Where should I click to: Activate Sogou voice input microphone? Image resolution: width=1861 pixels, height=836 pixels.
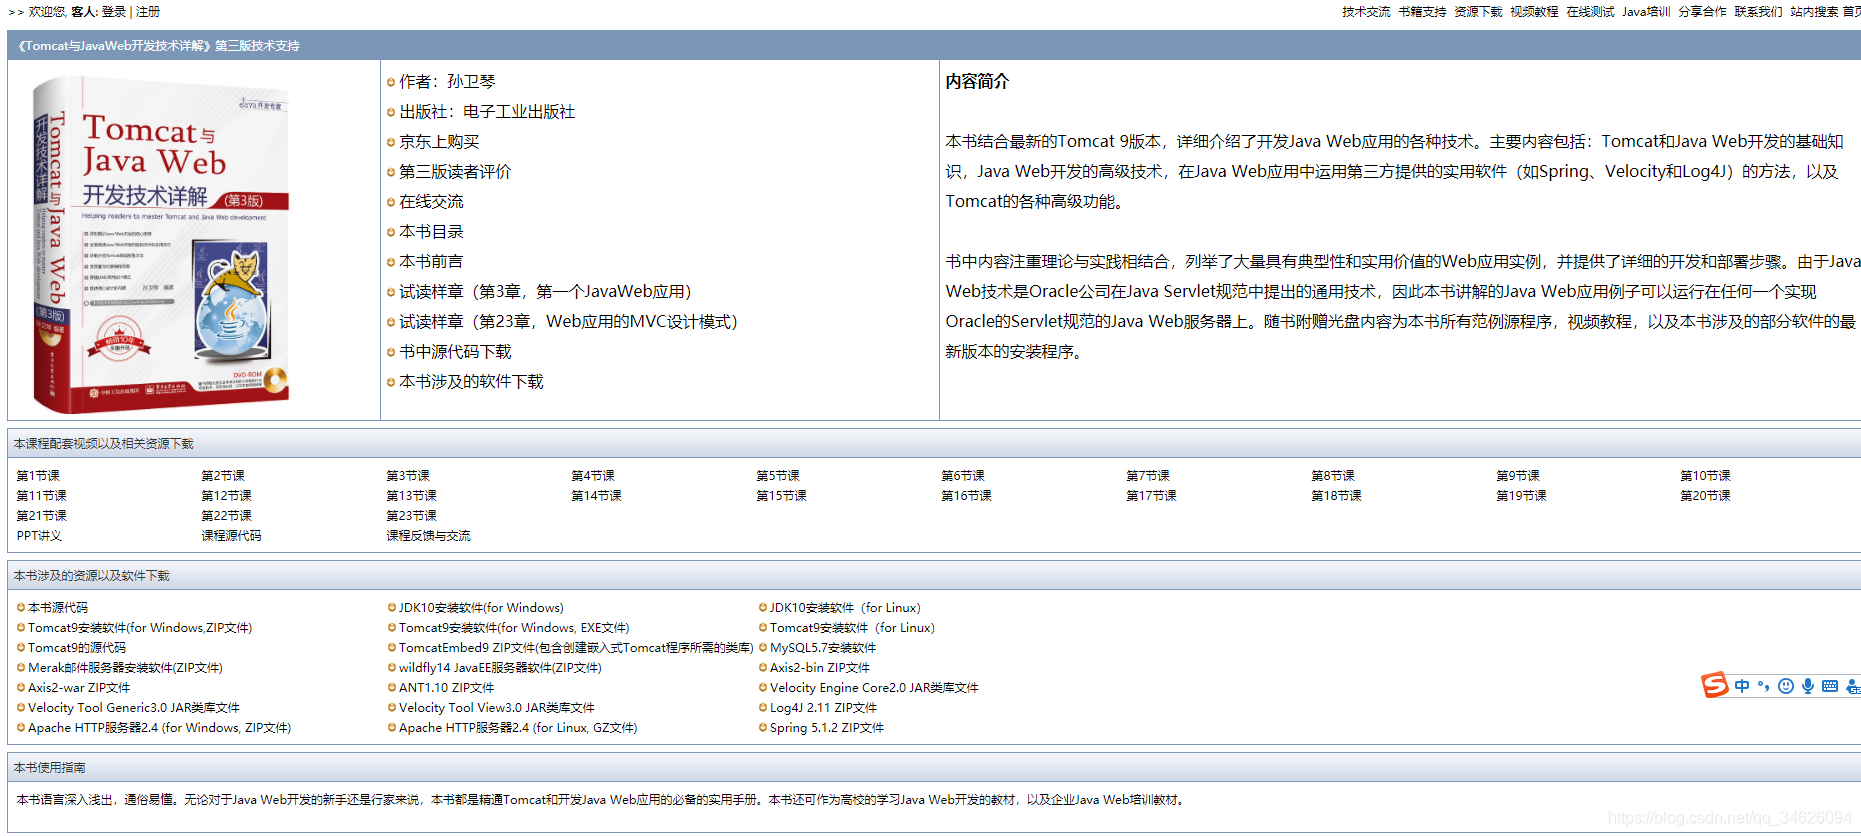coord(1808,686)
